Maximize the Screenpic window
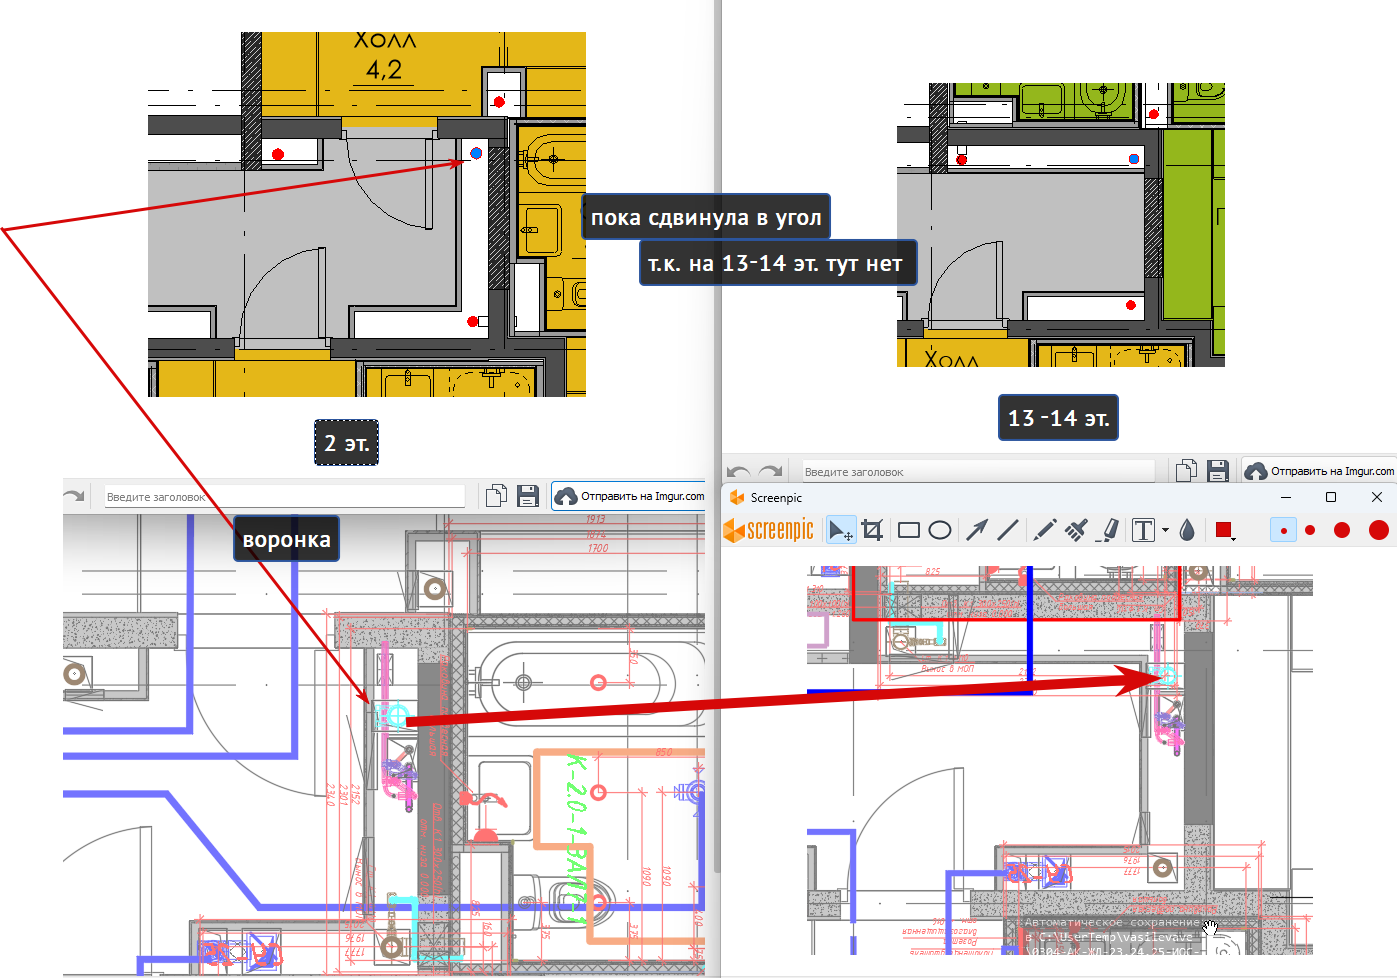The height and width of the screenshot is (978, 1397). pos(1331,497)
